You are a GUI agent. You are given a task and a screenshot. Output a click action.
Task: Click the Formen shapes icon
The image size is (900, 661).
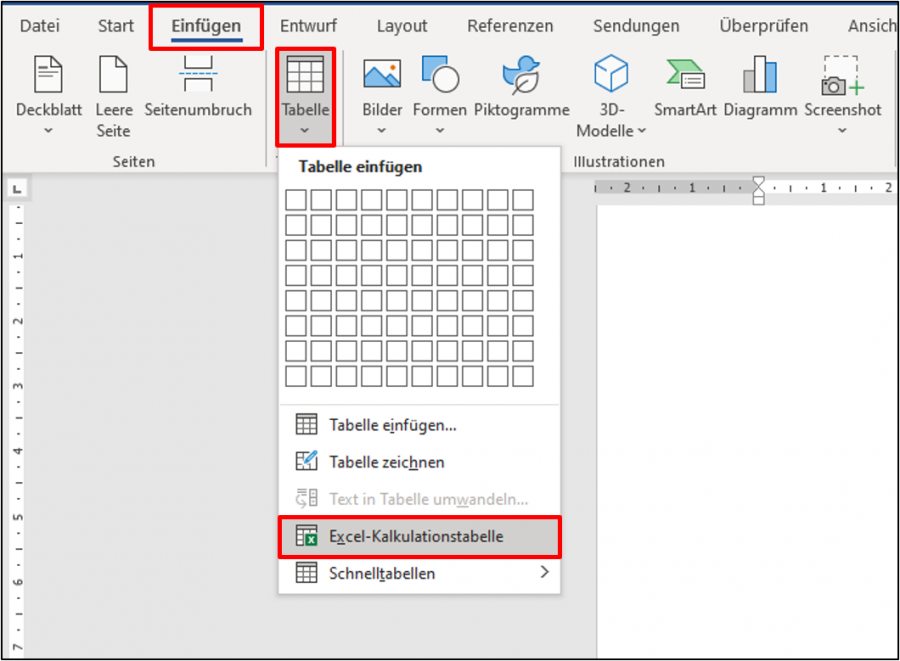[440, 75]
